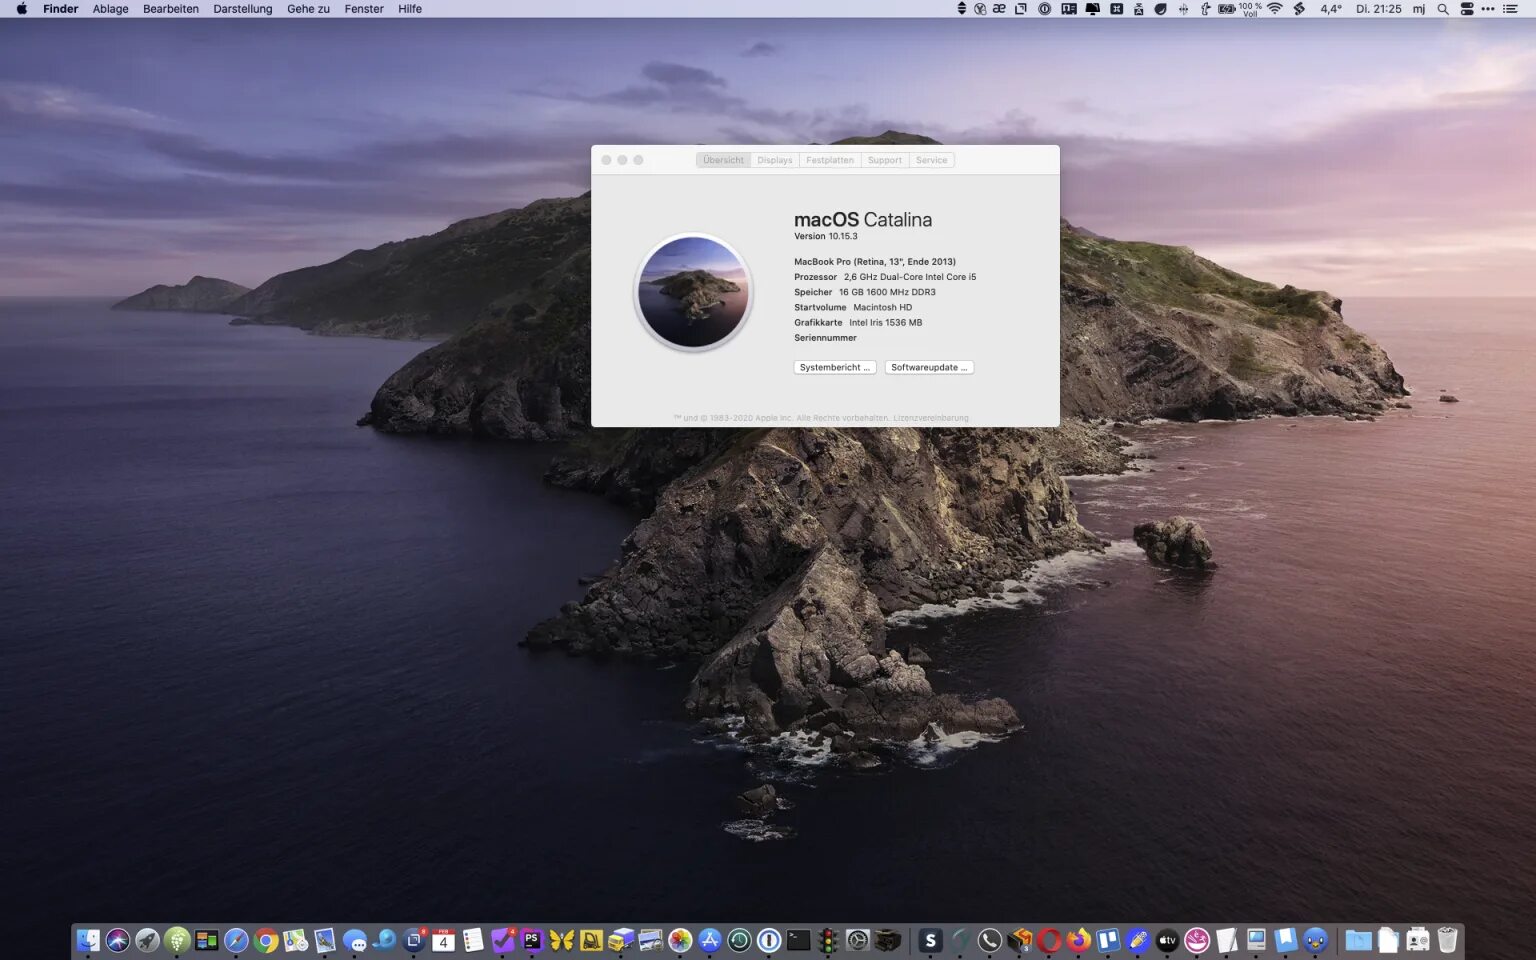The width and height of the screenshot is (1536, 960).
Task: Open Spotlight search from the menu bar
Action: (1443, 9)
